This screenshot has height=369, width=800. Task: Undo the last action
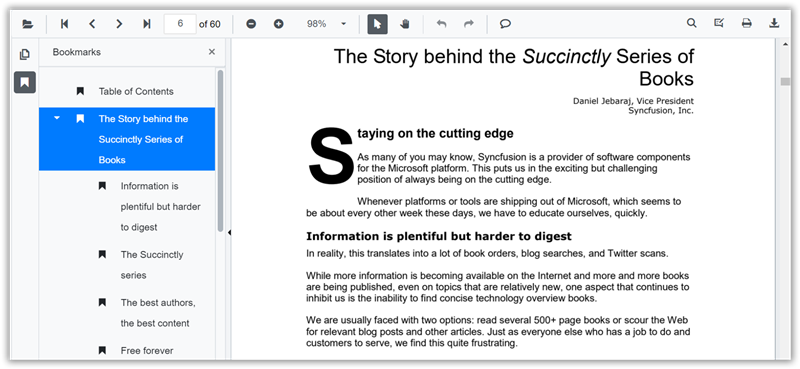coord(441,24)
